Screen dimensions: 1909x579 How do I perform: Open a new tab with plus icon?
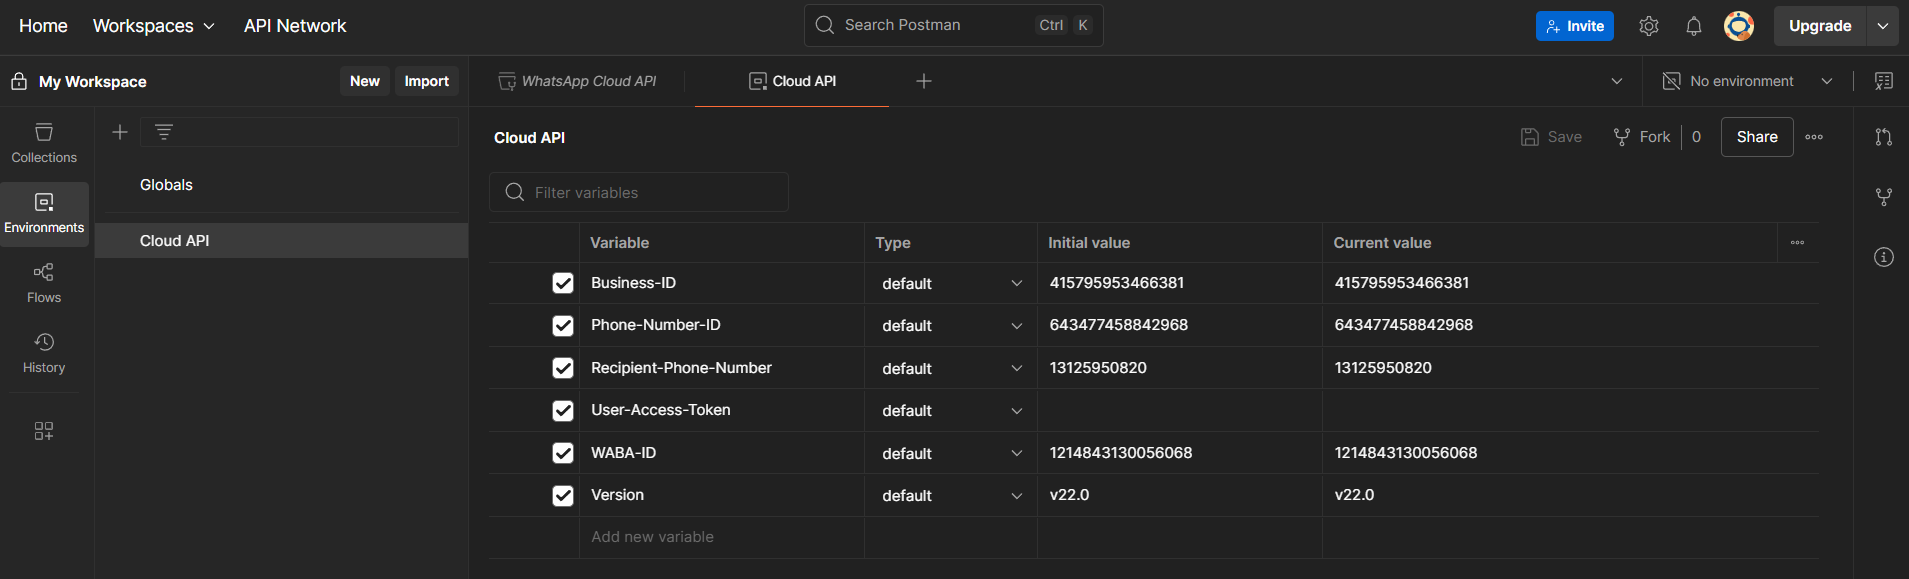pos(924,81)
